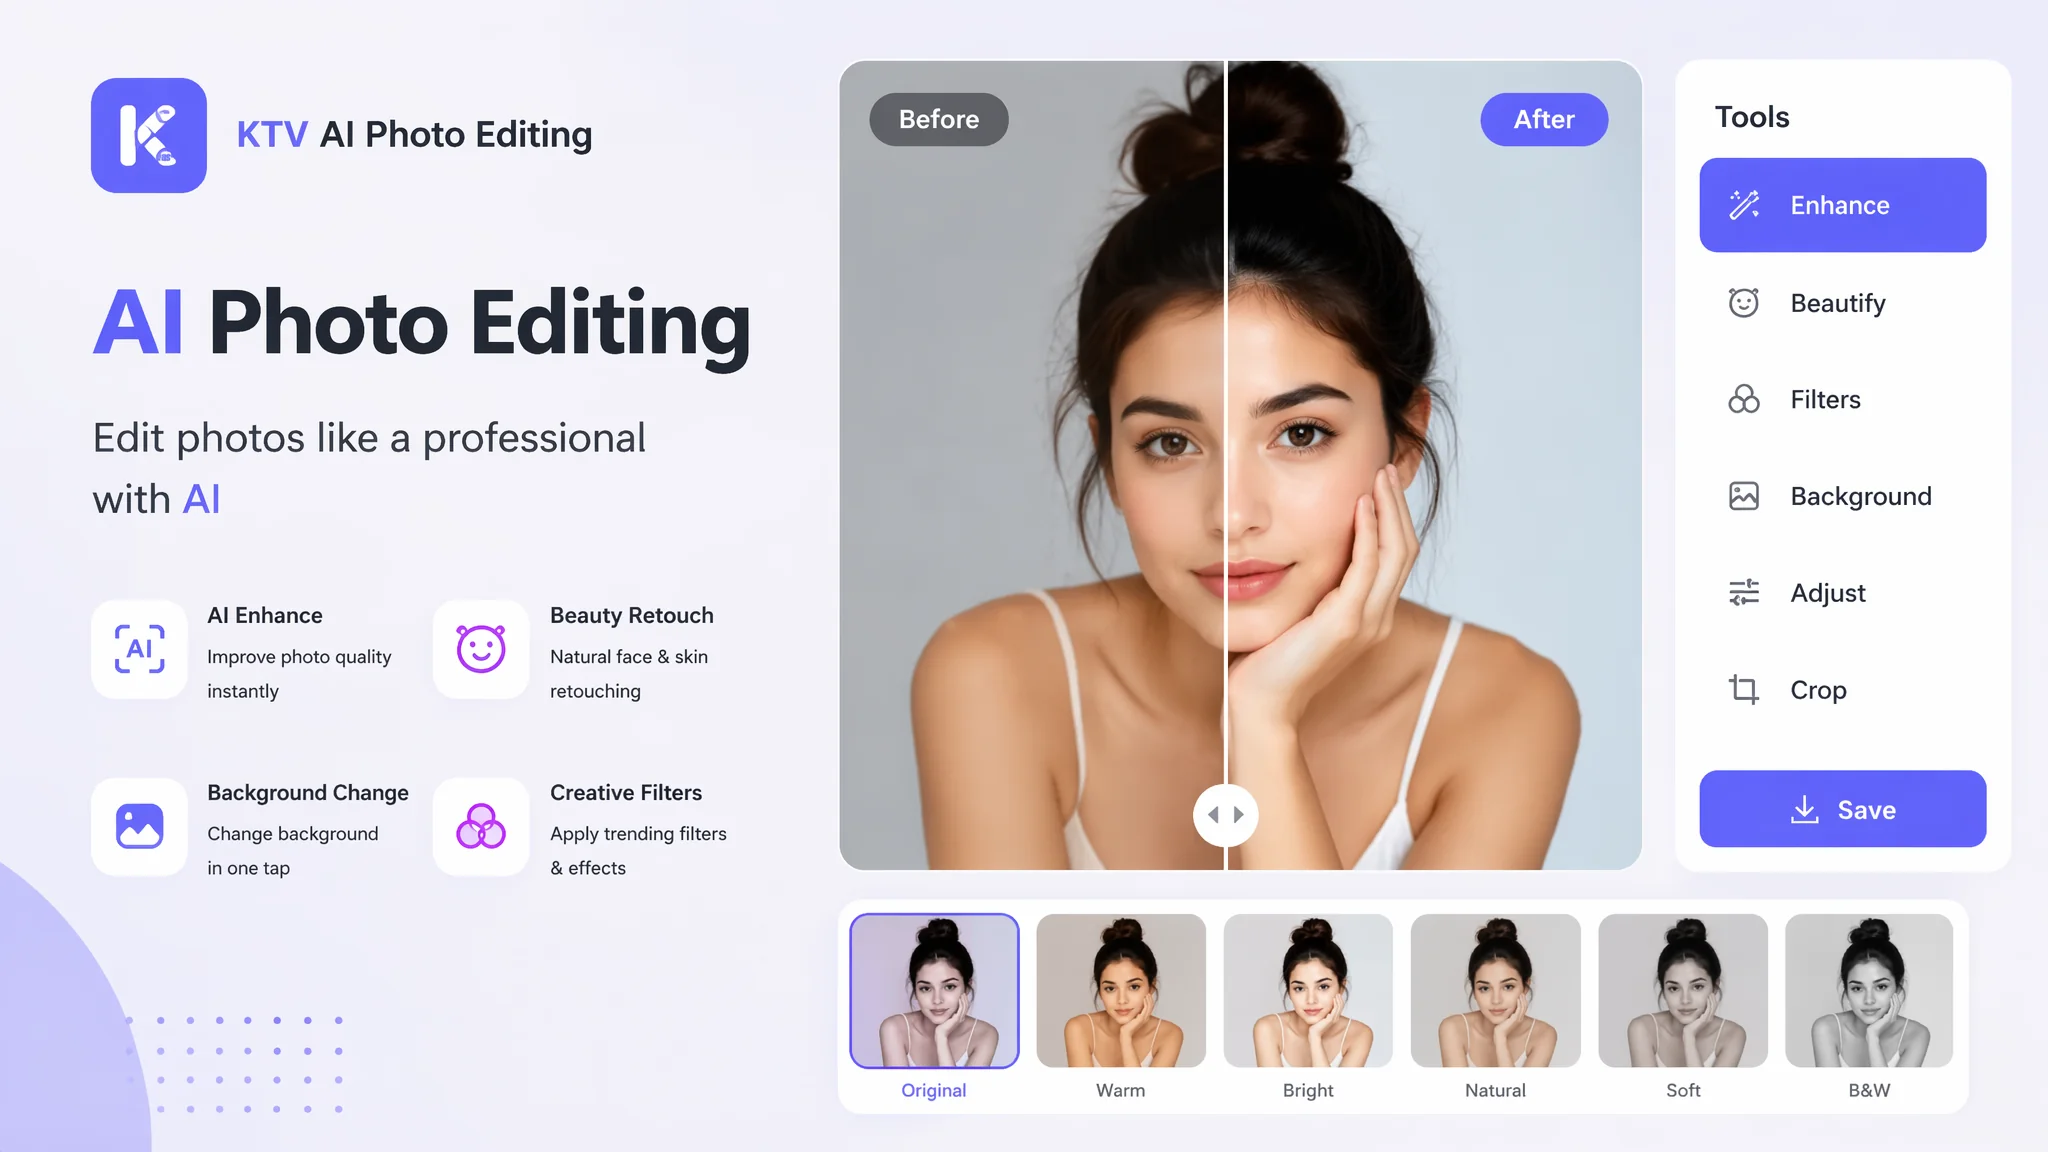The height and width of the screenshot is (1152, 2048).
Task: Apply the Soft filter thumbnail
Action: 1683,990
